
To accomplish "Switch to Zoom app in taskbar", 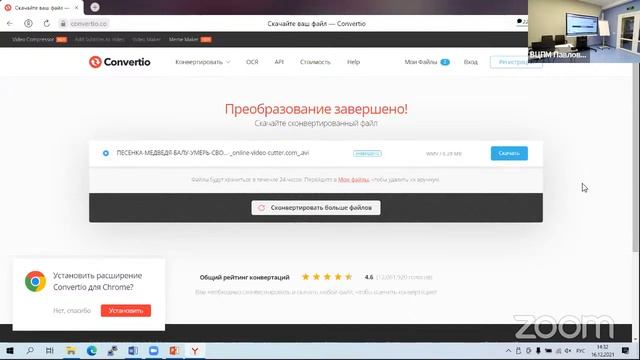I will (x=153, y=351).
